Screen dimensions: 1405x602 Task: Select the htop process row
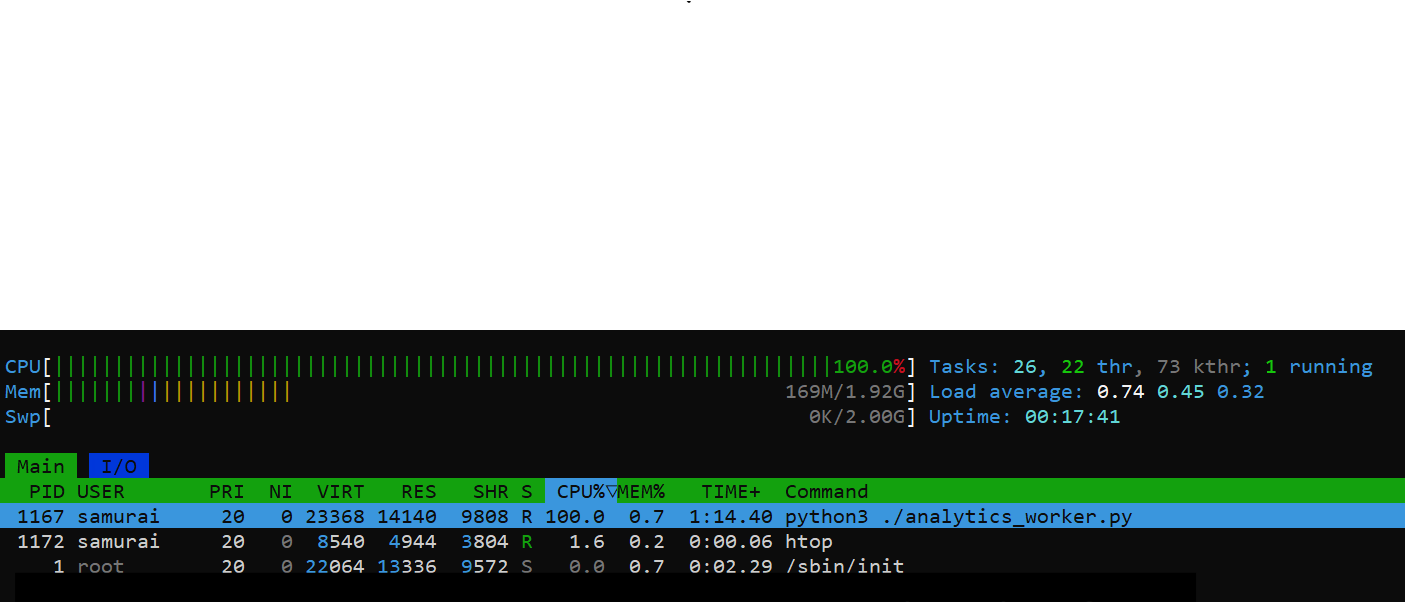pos(702,541)
